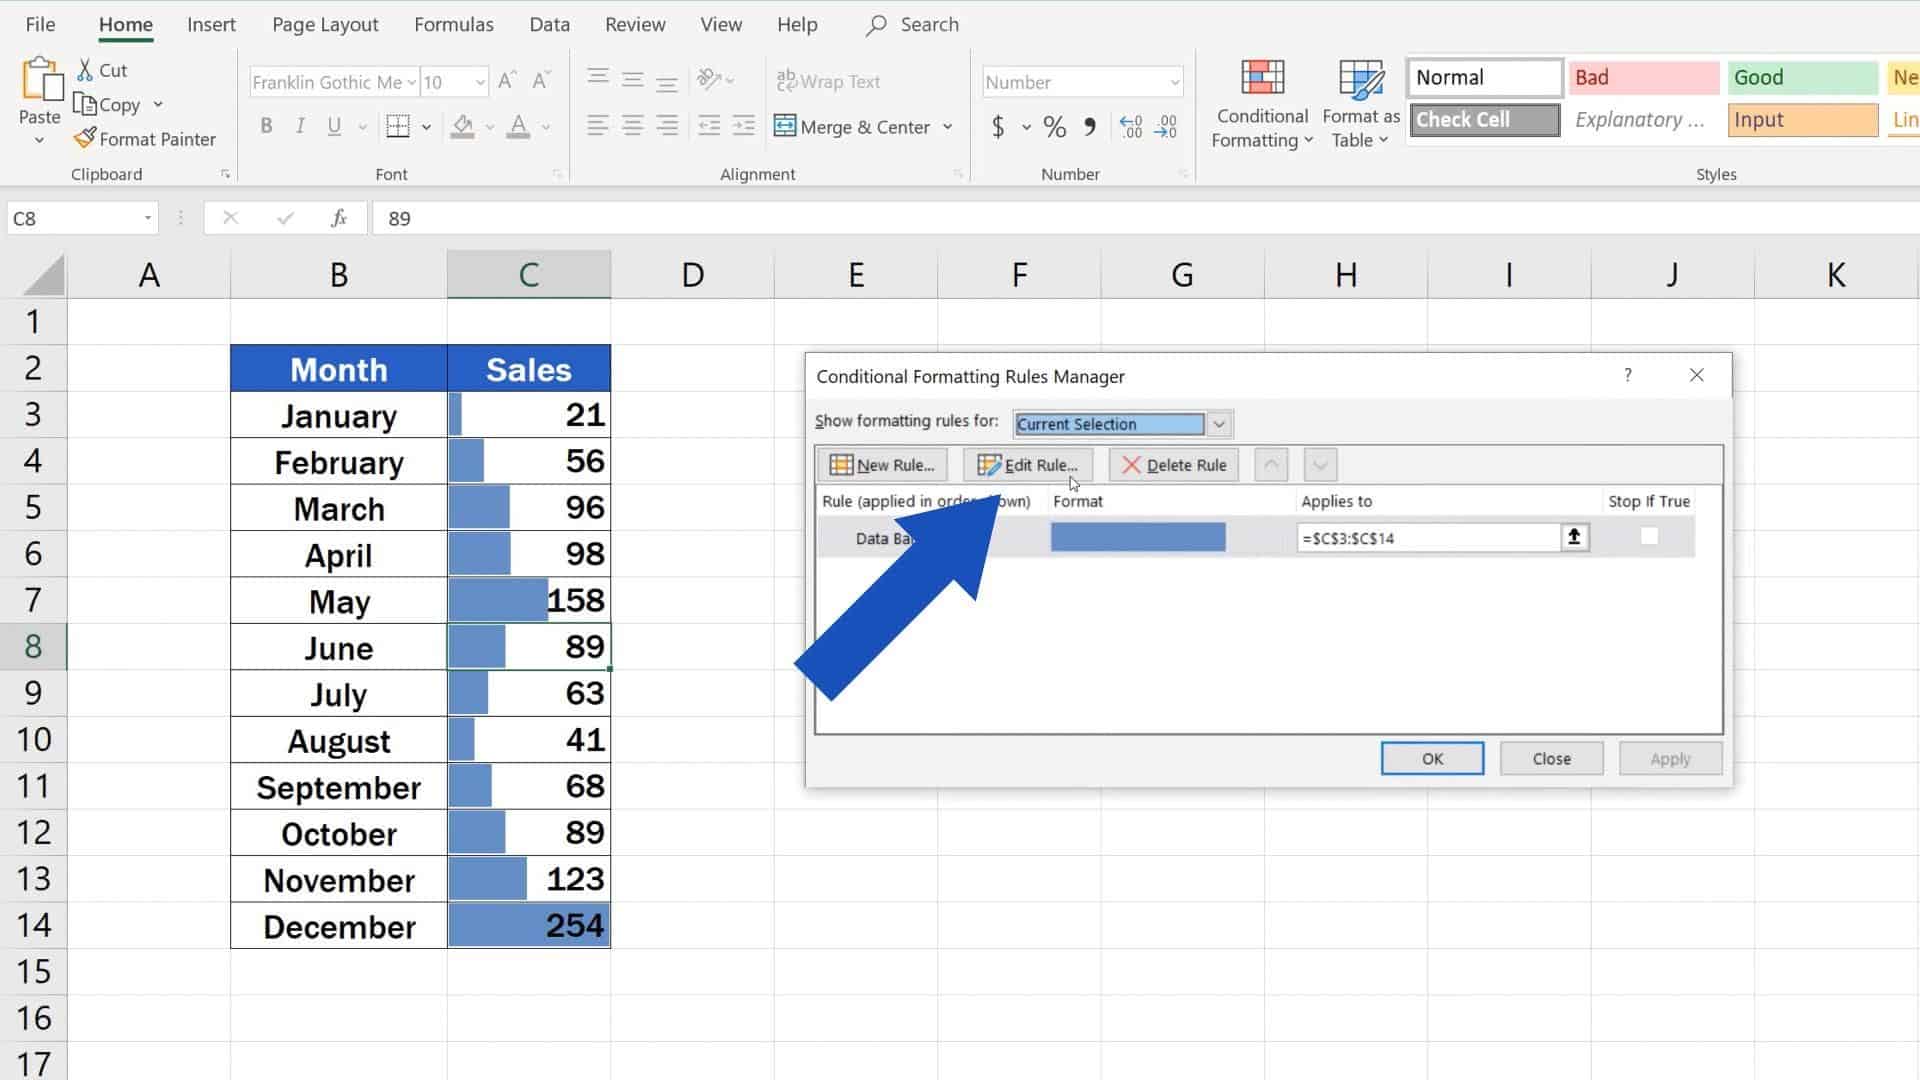Toggle Underline formatting
1920x1080 pixels.
[x=333, y=126]
